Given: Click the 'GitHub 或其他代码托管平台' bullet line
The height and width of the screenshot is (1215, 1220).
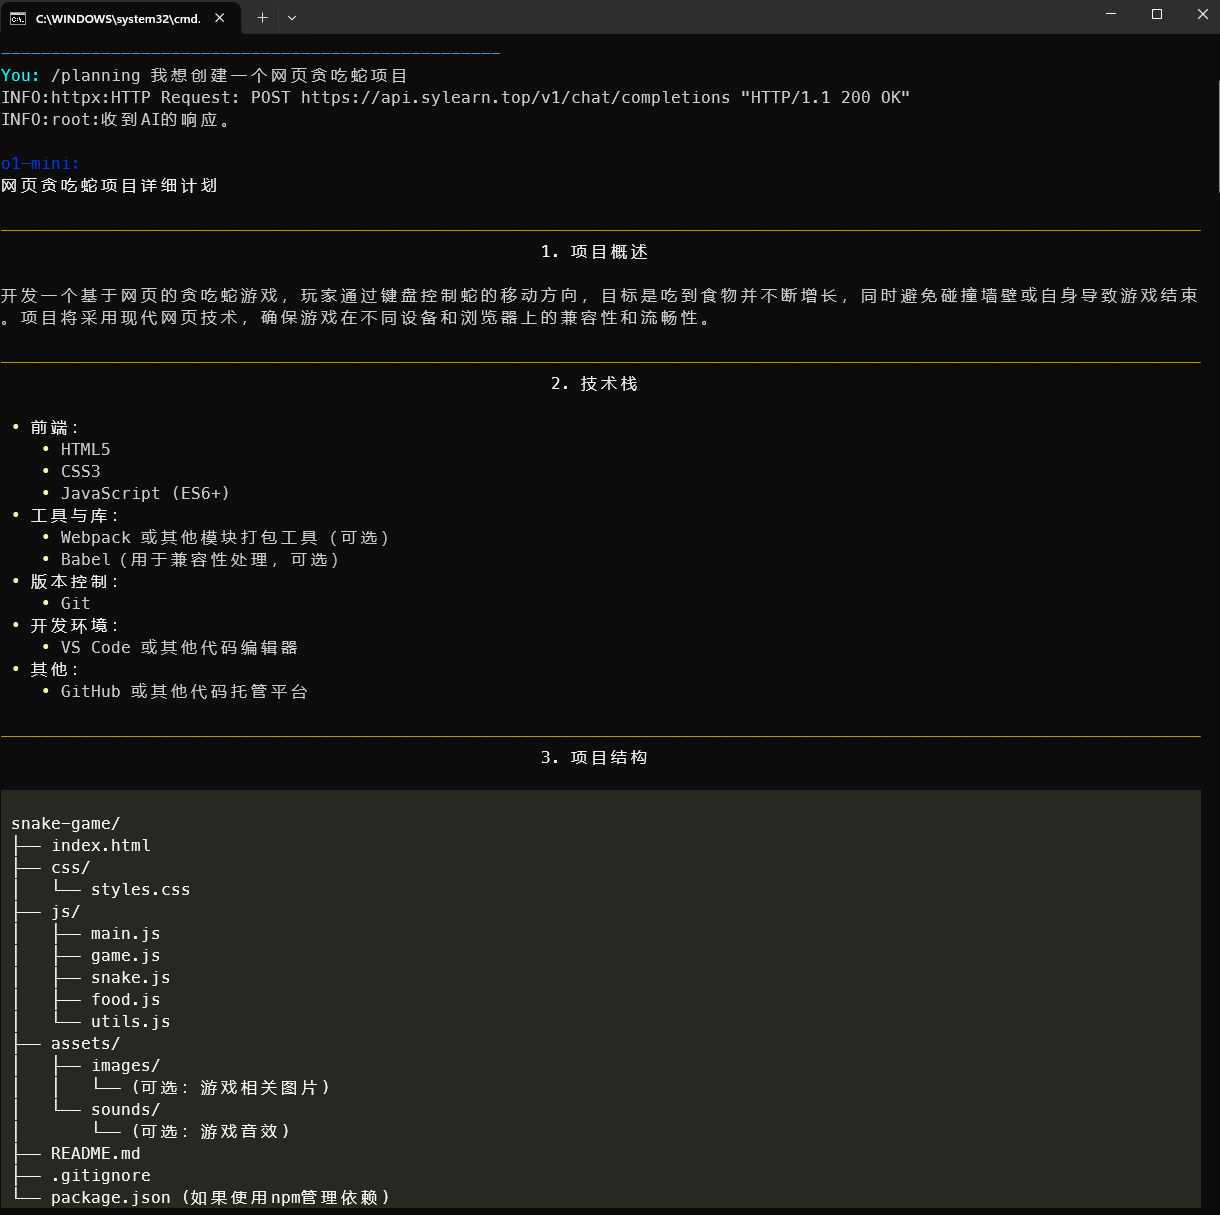Looking at the screenshot, I should [183, 691].
